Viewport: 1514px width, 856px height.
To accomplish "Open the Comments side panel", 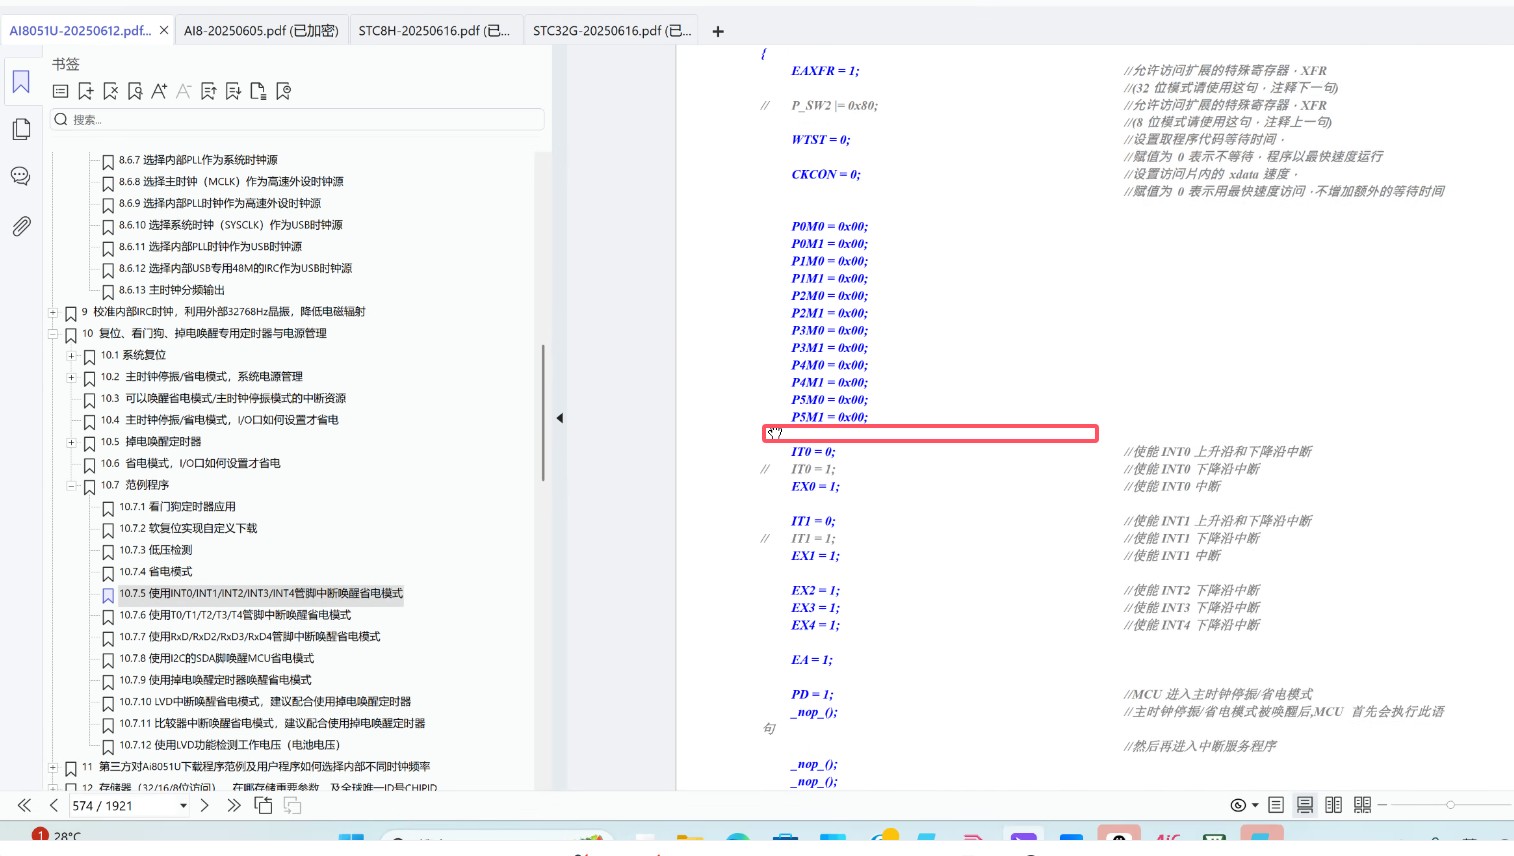I will coord(20,176).
